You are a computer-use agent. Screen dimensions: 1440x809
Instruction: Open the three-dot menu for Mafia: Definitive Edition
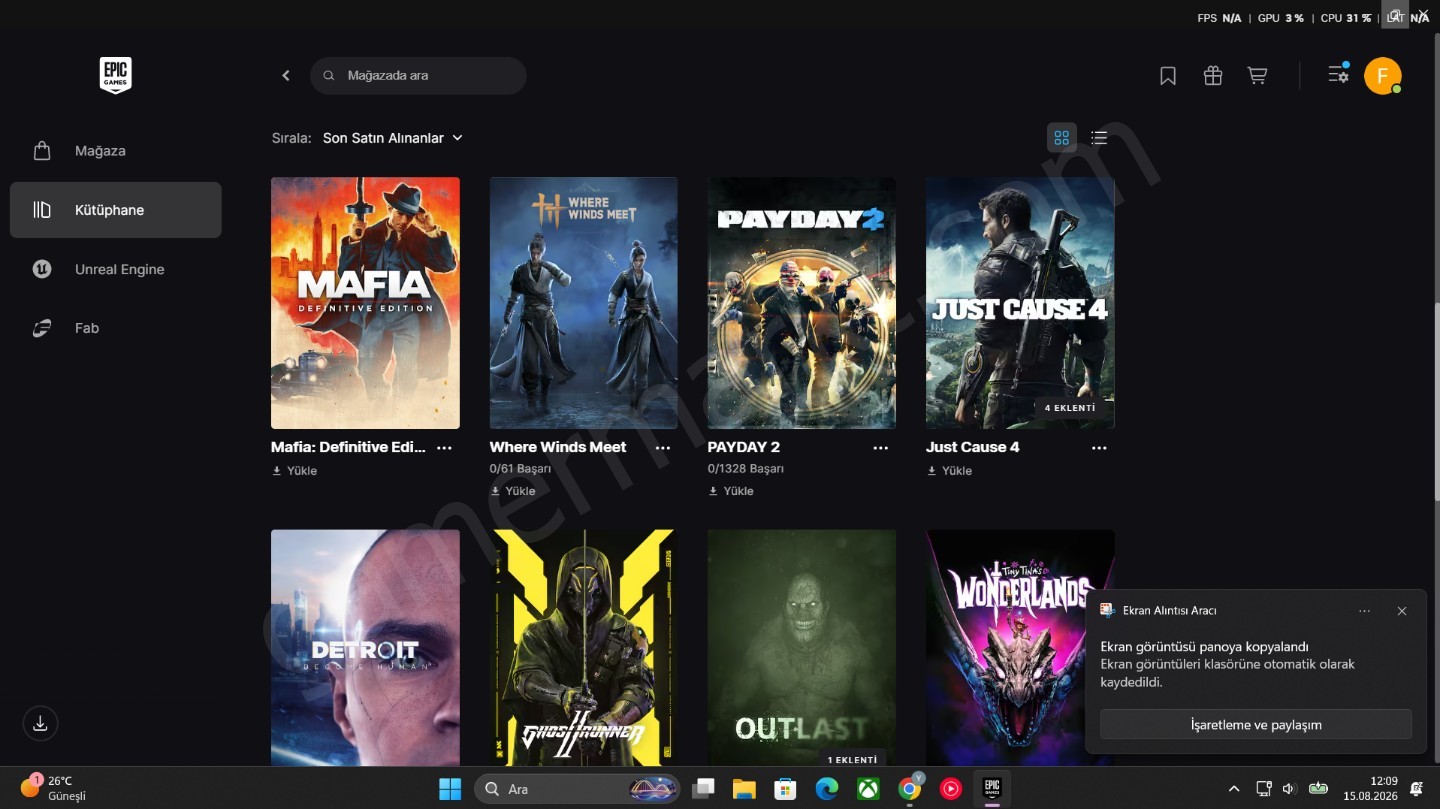(445, 448)
